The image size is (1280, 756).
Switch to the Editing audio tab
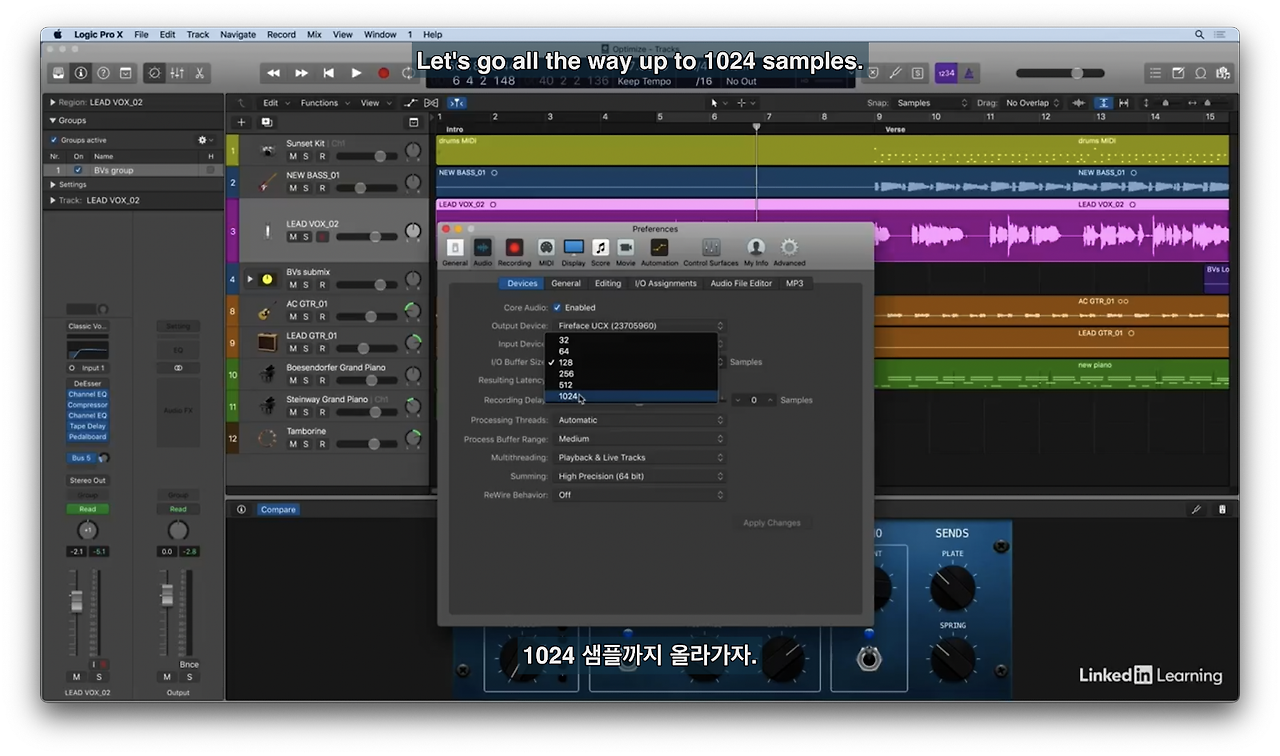pos(608,284)
